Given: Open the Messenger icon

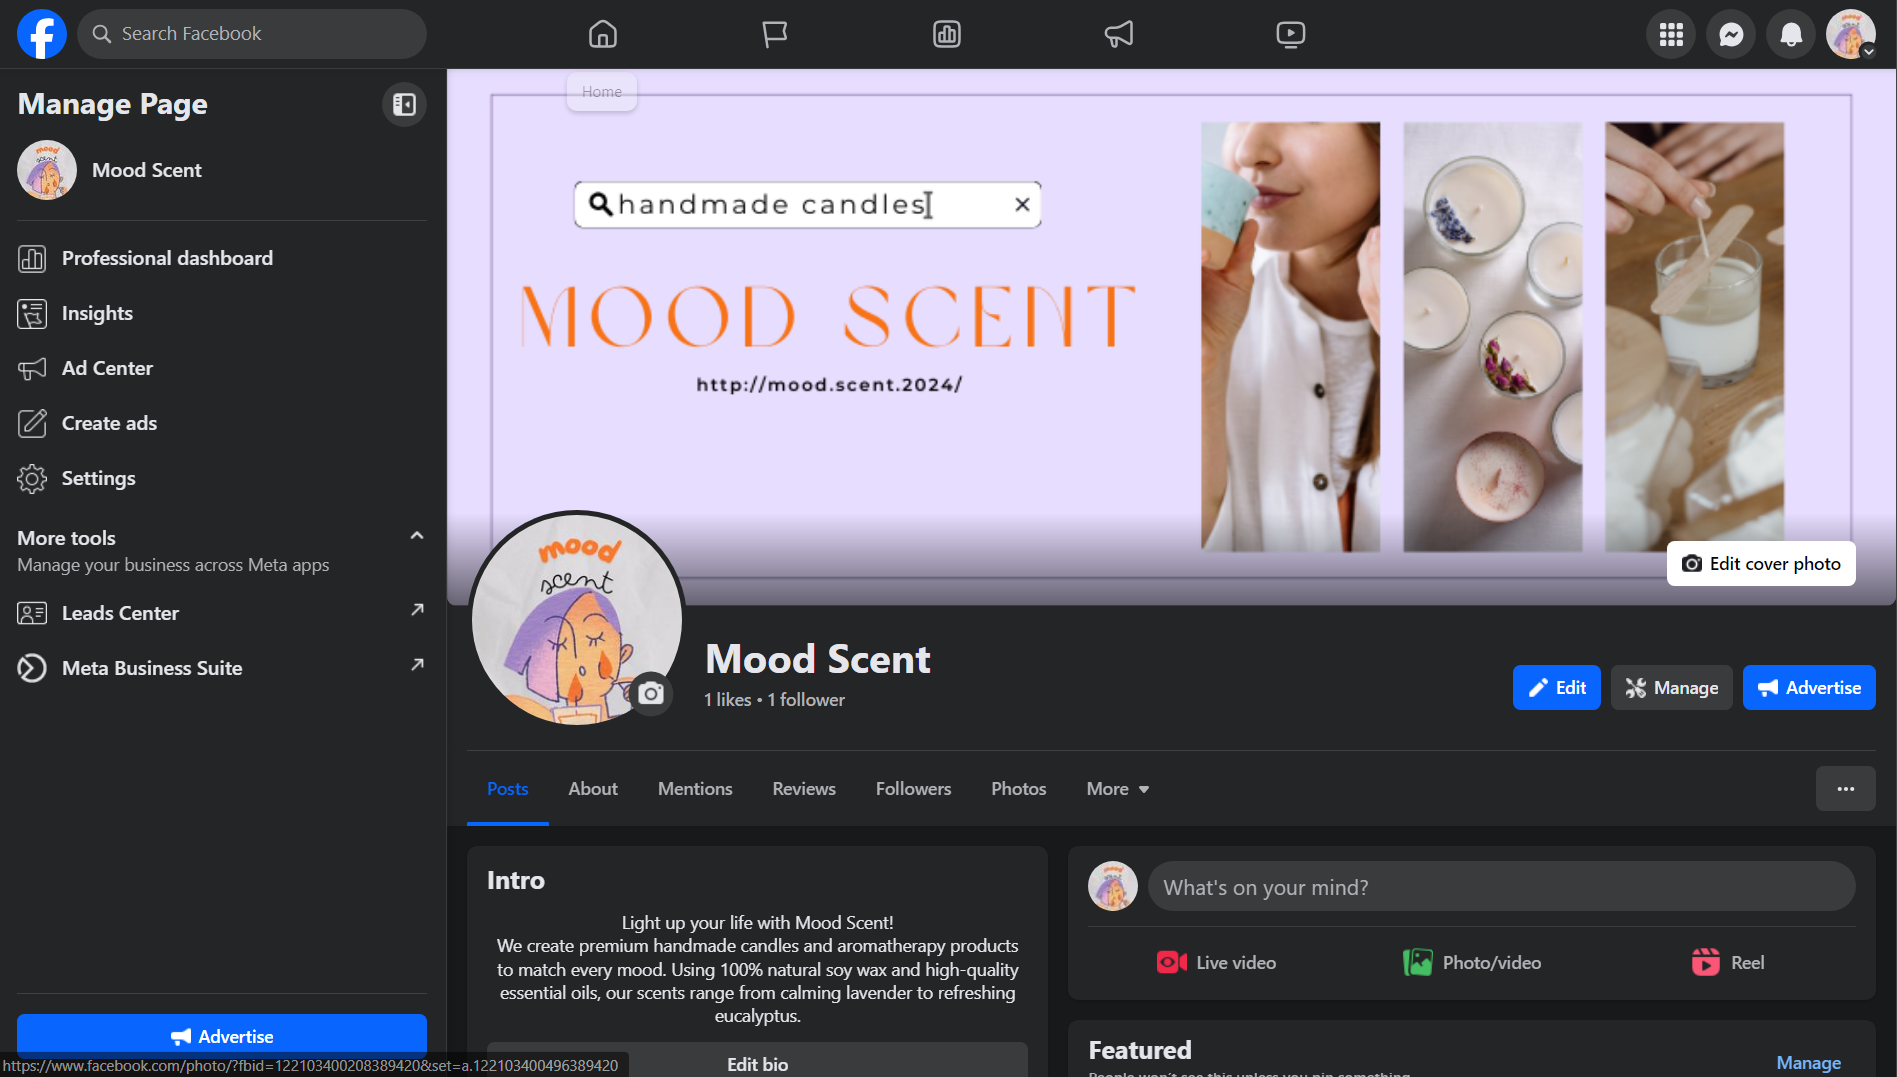Looking at the screenshot, I should 1731,34.
